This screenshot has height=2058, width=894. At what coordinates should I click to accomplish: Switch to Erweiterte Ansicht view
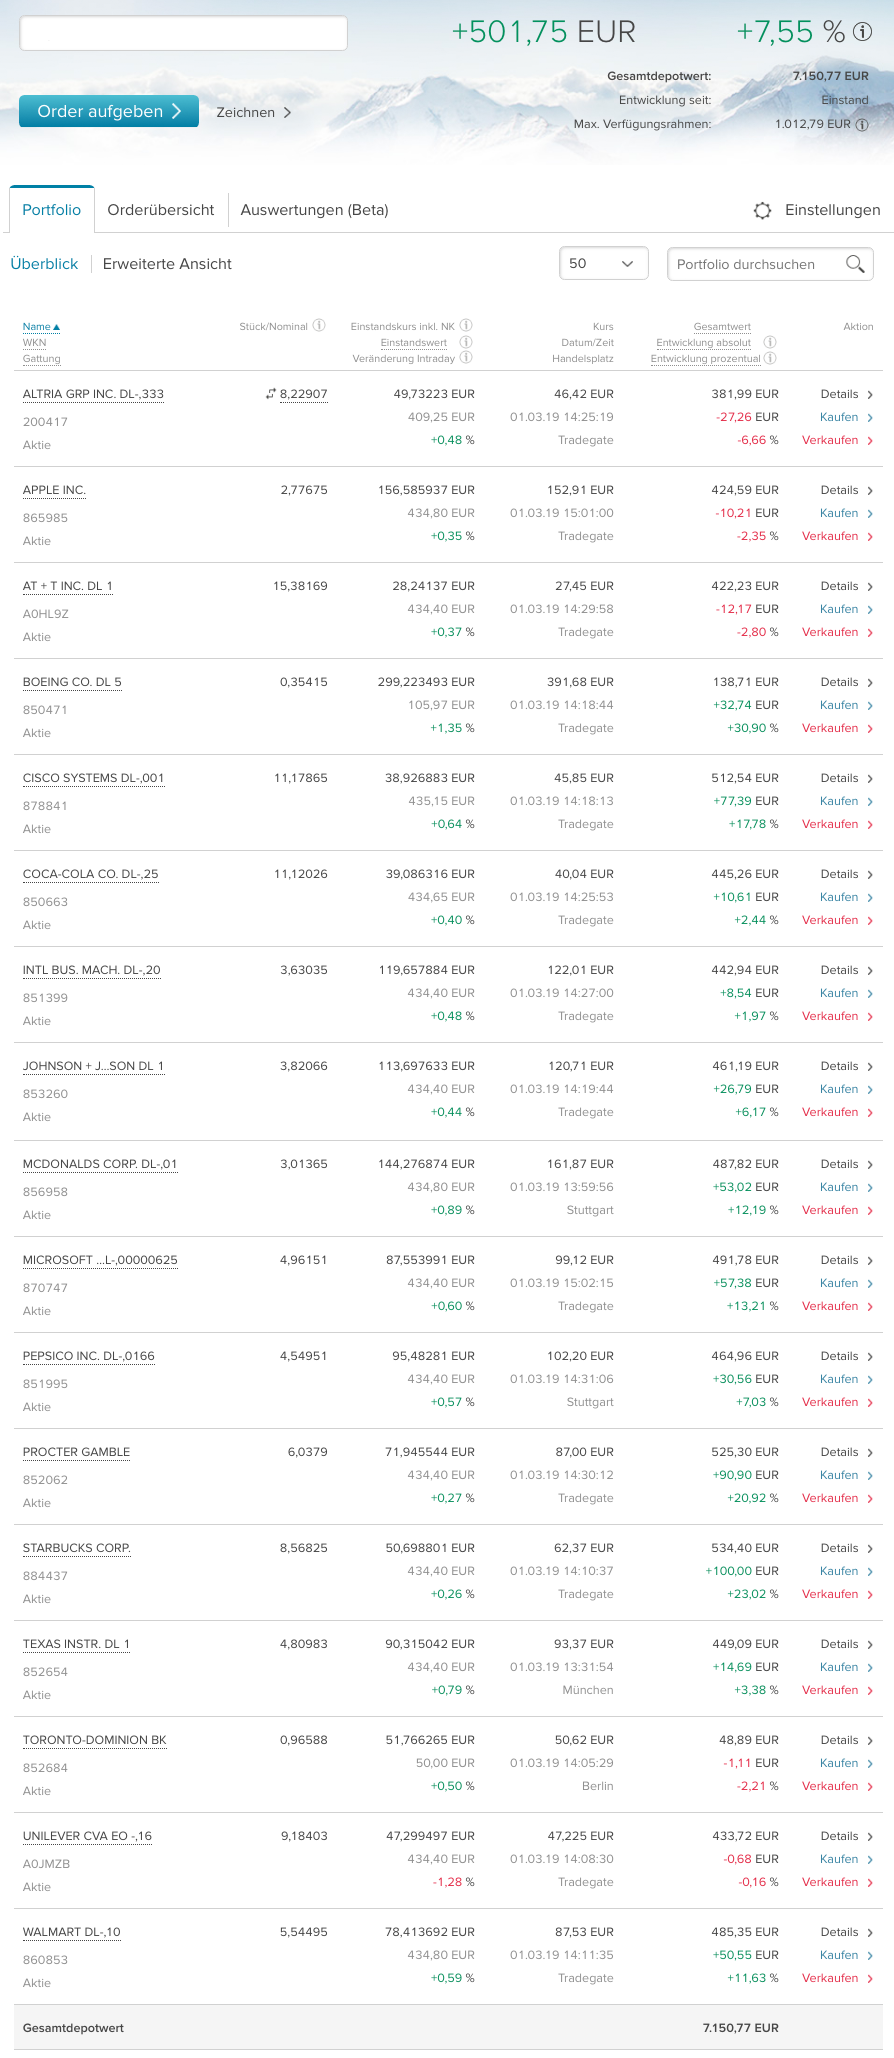(167, 264)
